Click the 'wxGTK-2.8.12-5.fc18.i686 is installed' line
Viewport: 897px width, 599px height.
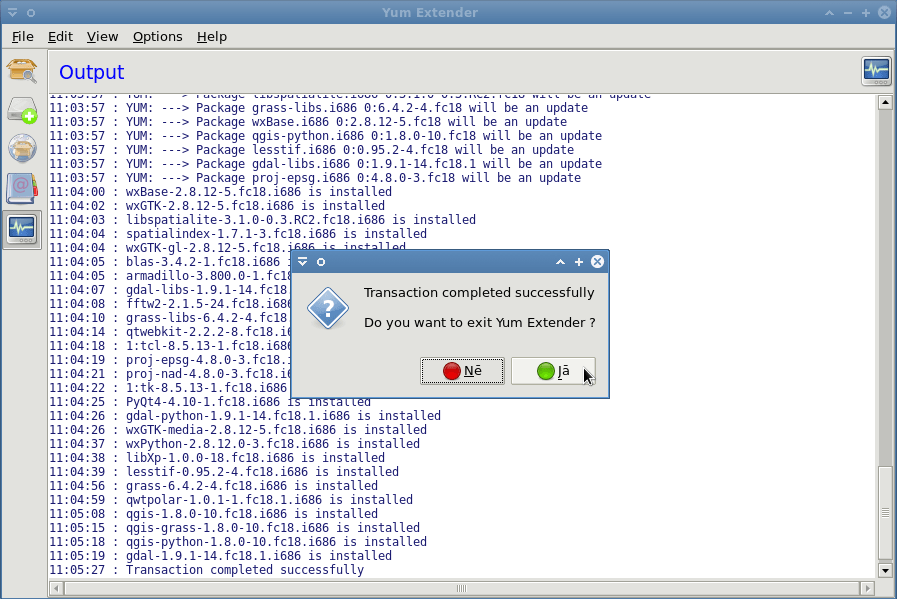tap(217, 205)
